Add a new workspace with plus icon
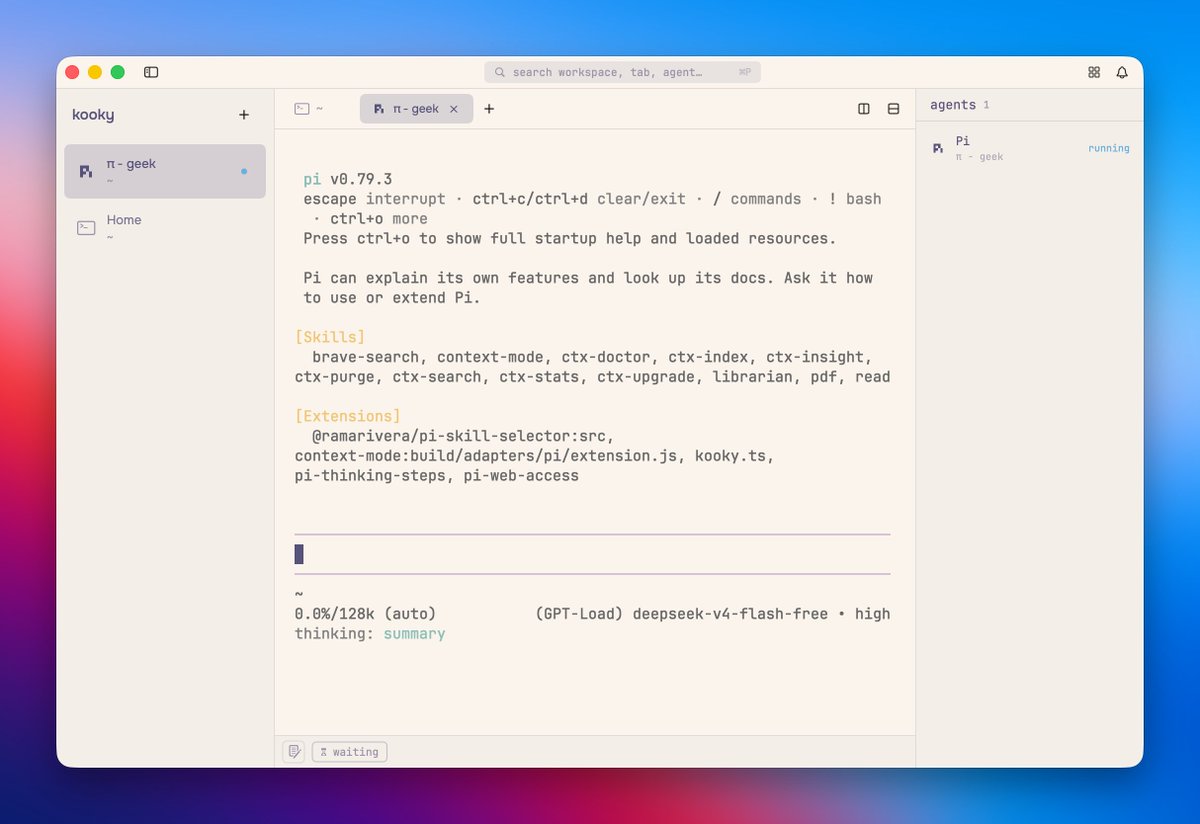 point(244,115)
